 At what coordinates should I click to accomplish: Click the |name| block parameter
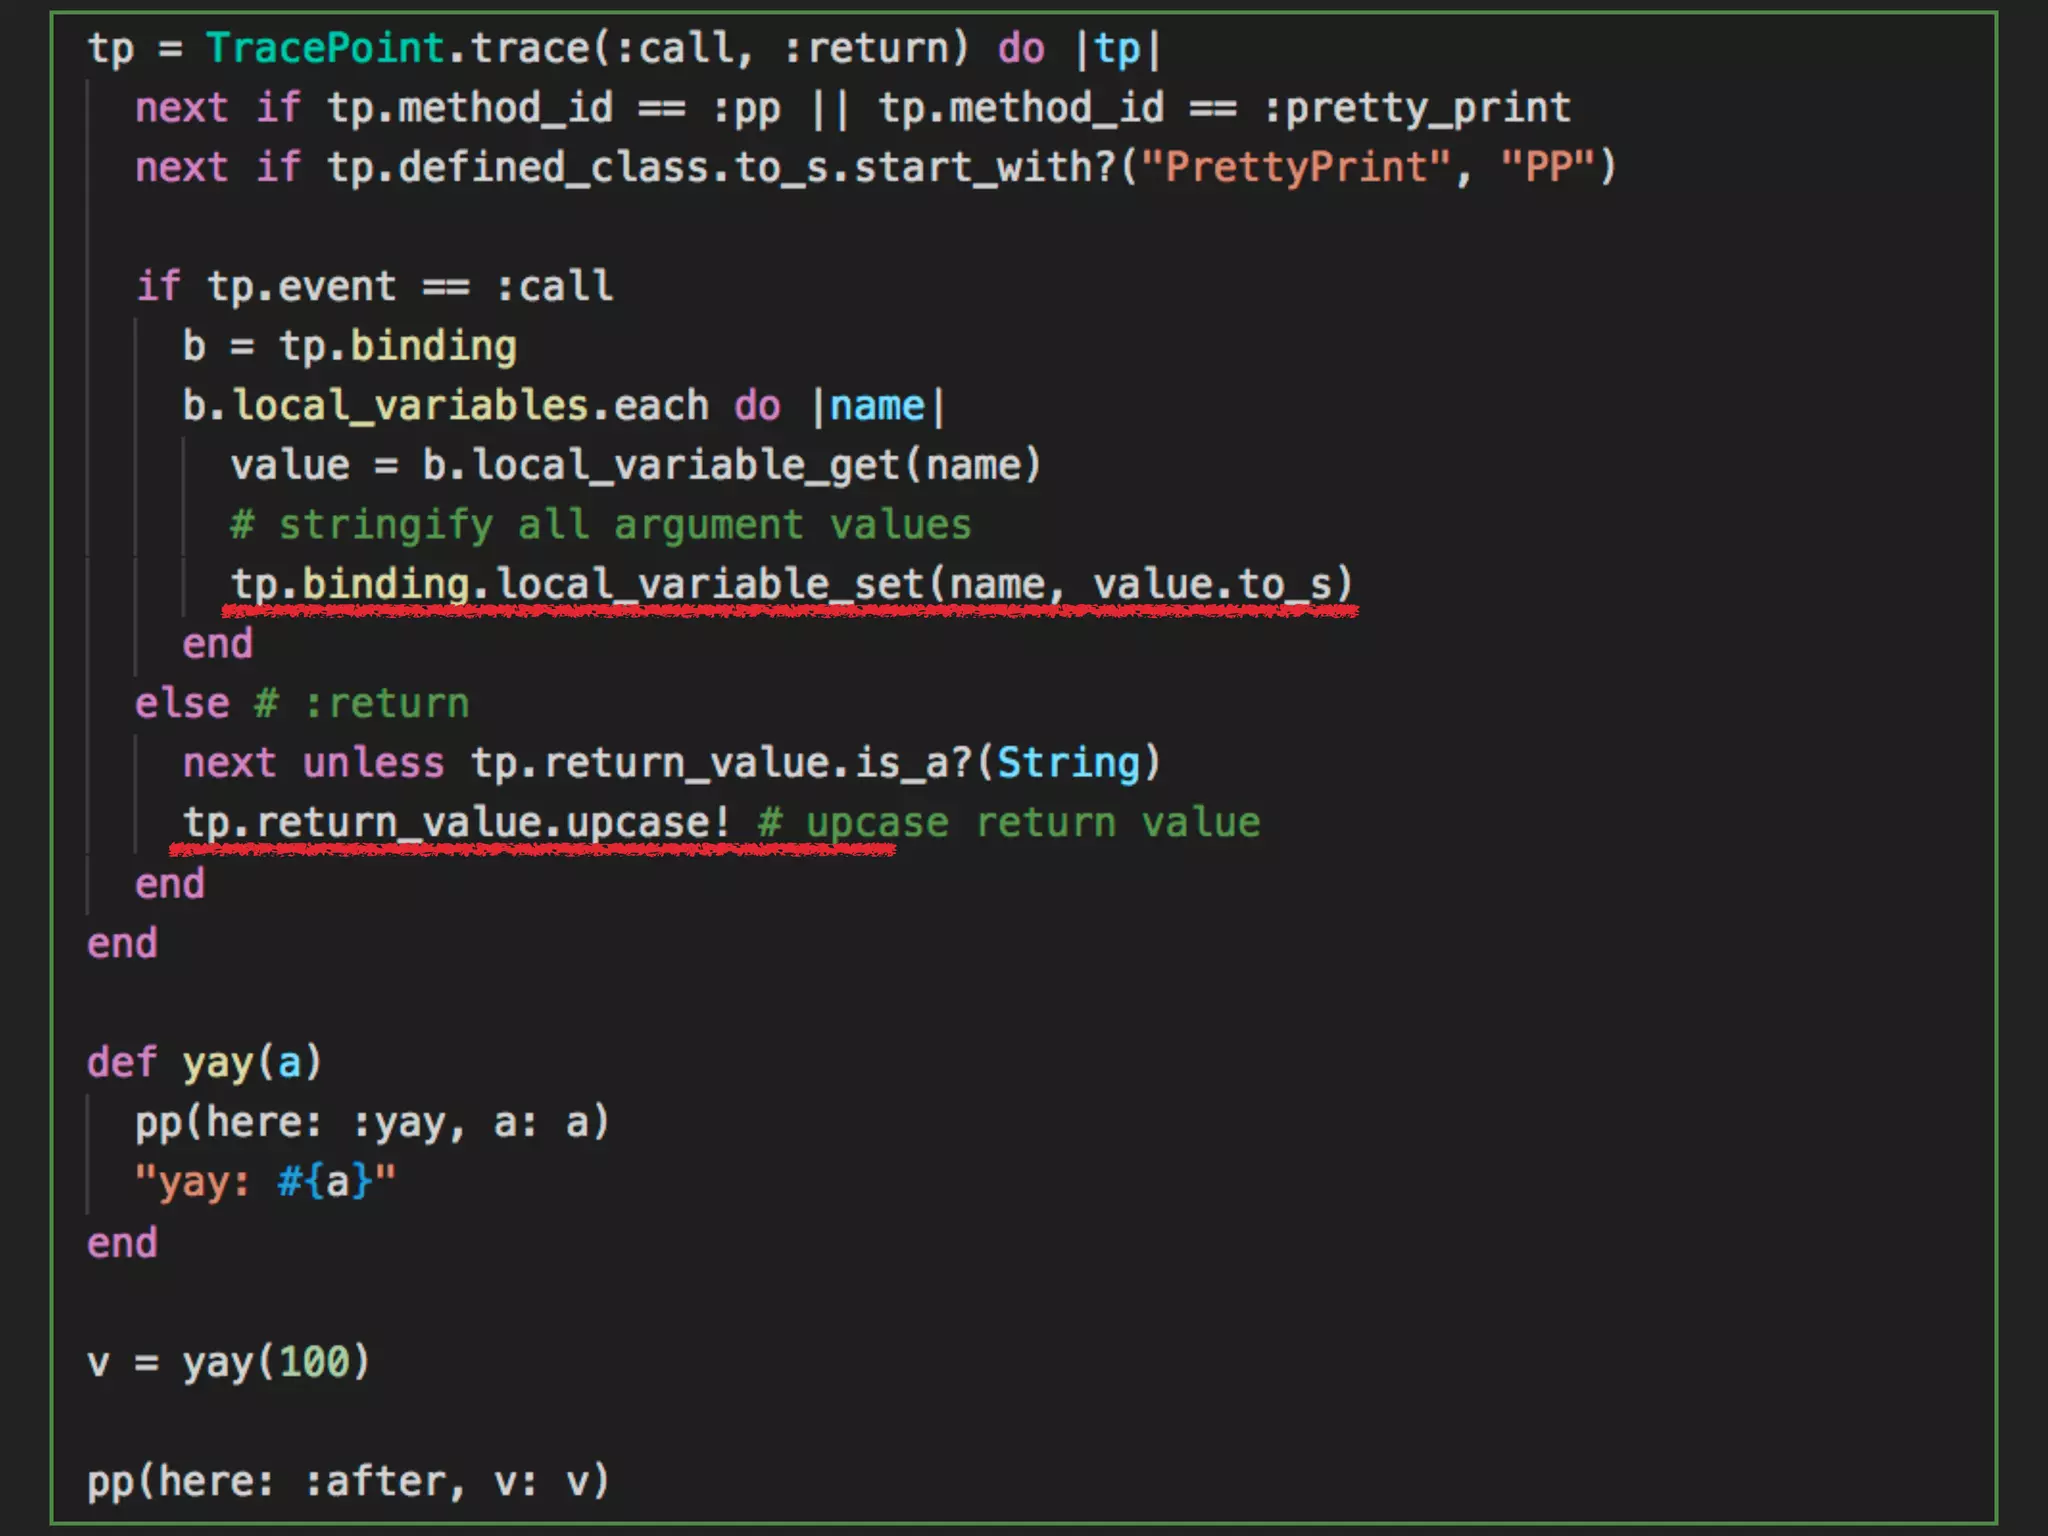point(877,406)
